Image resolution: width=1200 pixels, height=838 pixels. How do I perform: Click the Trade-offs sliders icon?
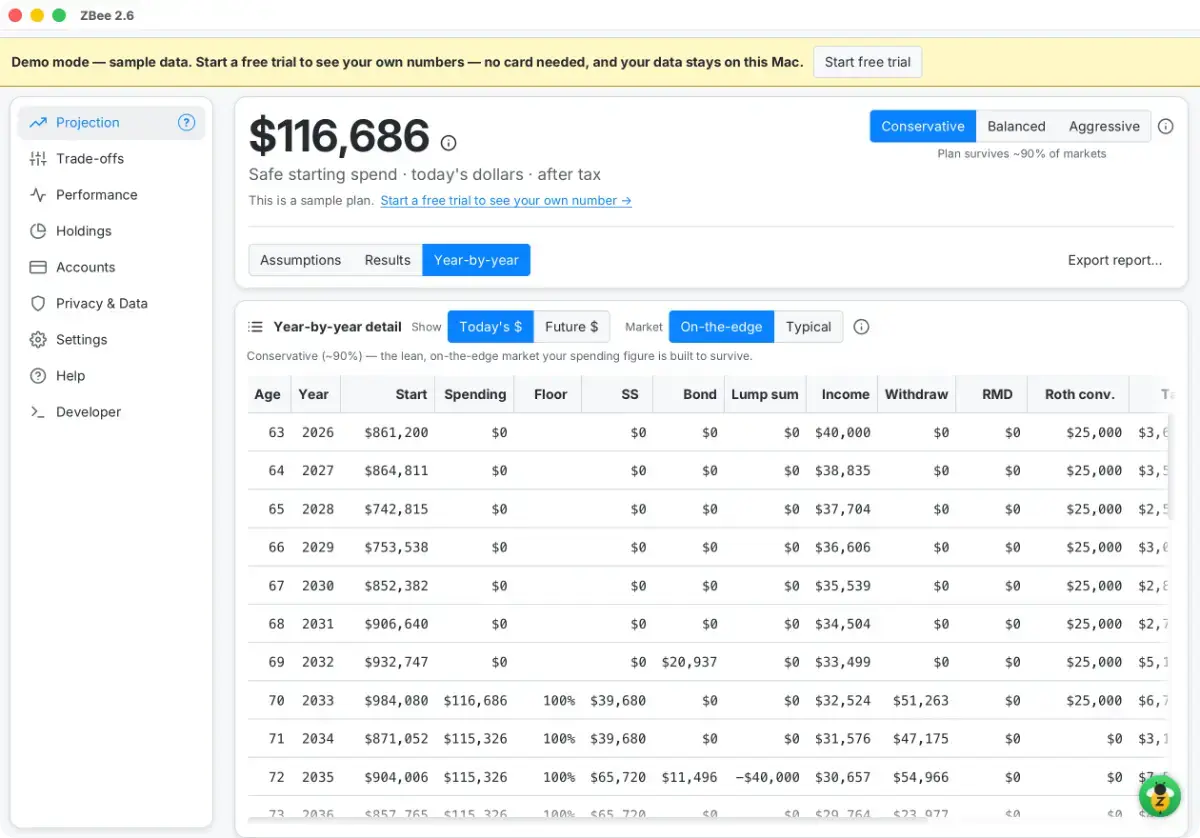[x=38, y=159]
